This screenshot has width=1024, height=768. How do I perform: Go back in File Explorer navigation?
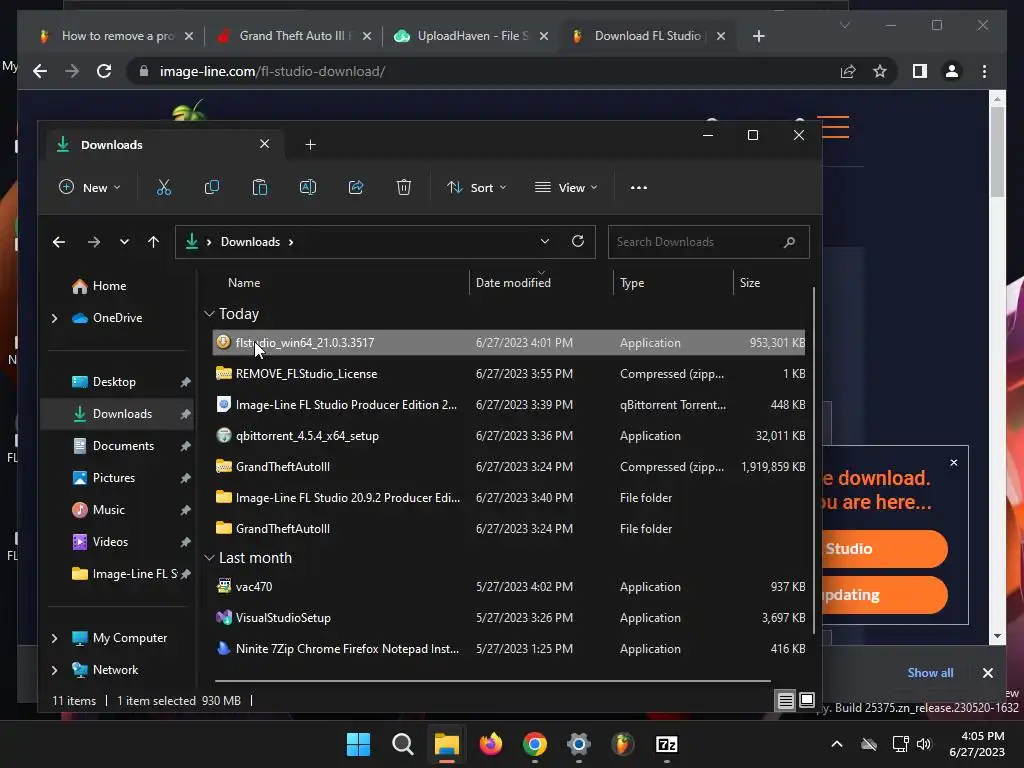pos(59,242)
